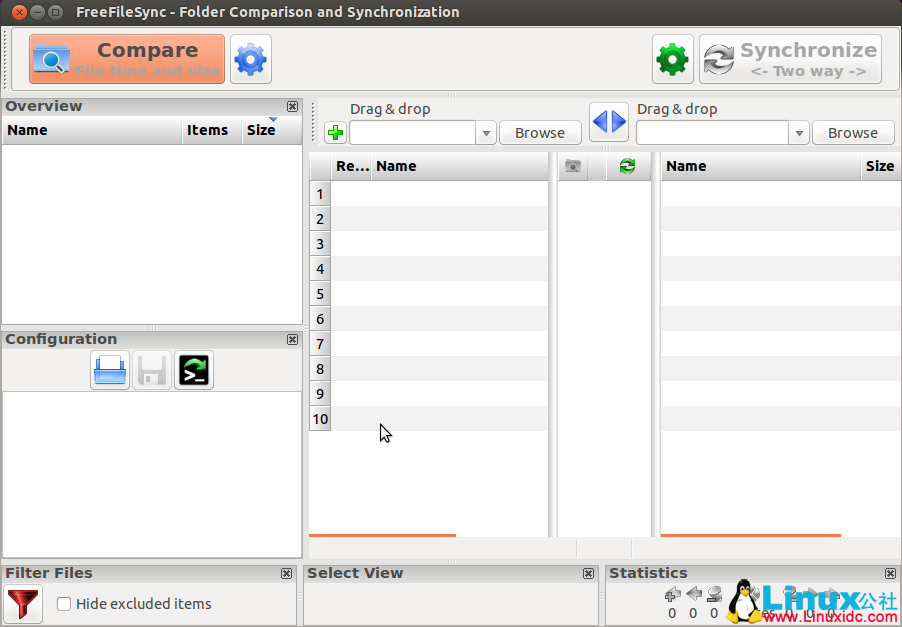Add folder pair with green plus icon

[336, 133]
